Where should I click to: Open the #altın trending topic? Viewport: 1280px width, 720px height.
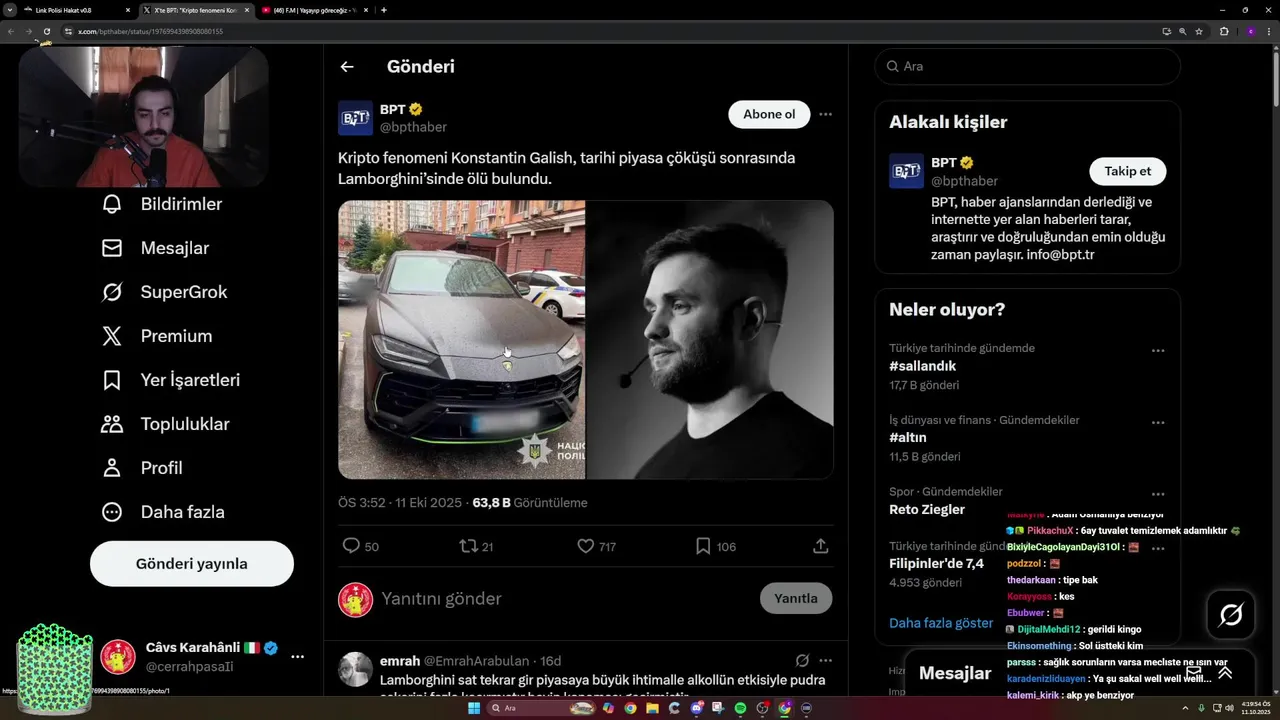coord(908,438)
